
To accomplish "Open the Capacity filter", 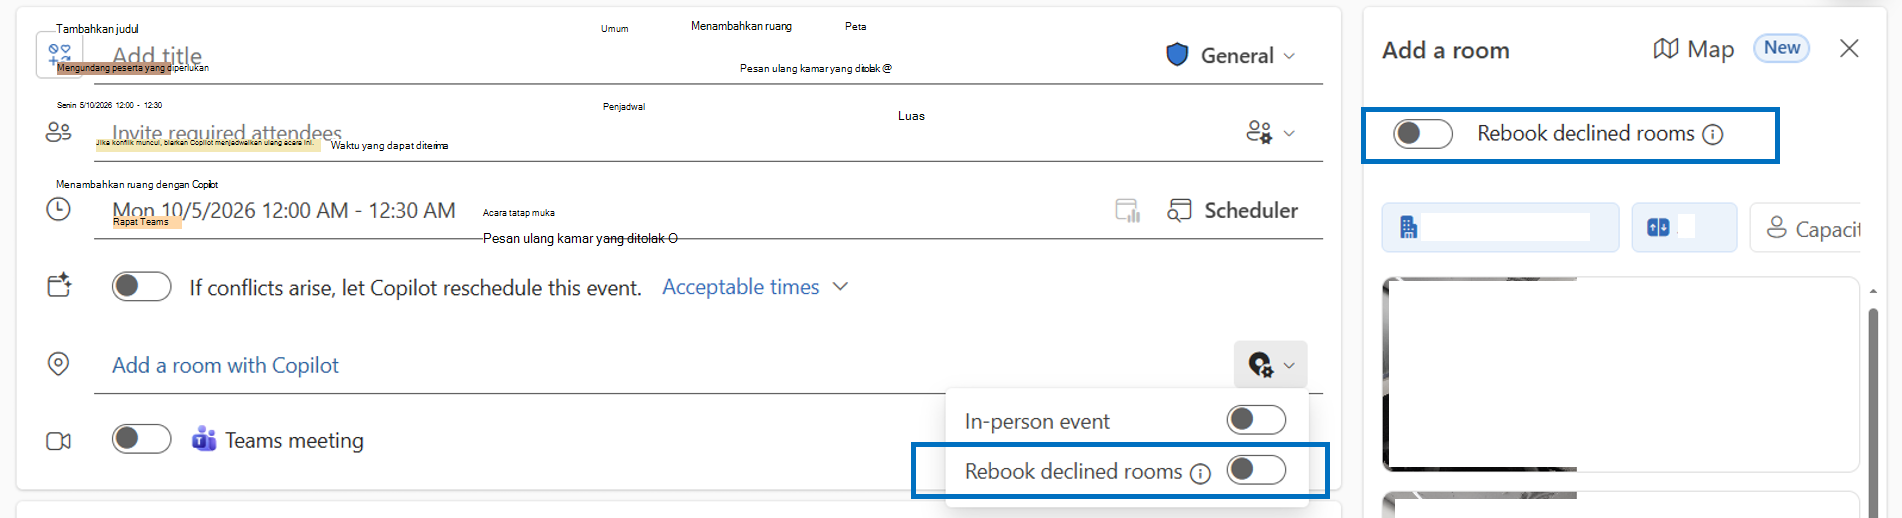I will coord(1806,228).
